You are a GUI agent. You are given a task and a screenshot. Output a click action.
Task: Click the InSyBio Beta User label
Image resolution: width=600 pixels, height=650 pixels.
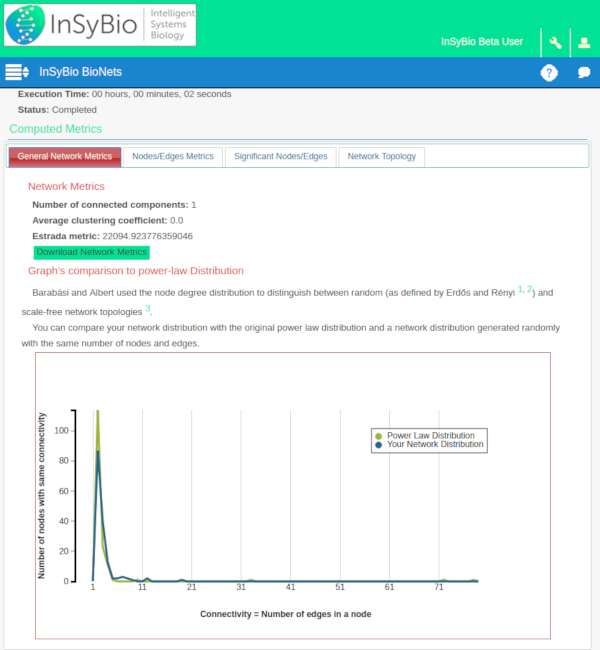click(482, 42)
